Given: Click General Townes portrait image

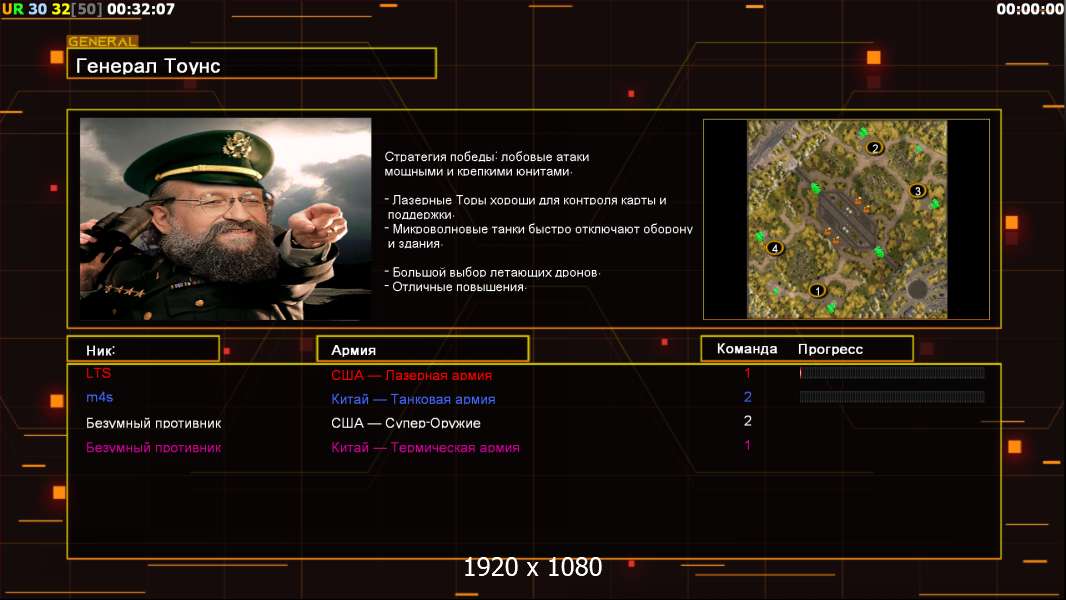Looking at the screenshot, I should coord(225,219).
